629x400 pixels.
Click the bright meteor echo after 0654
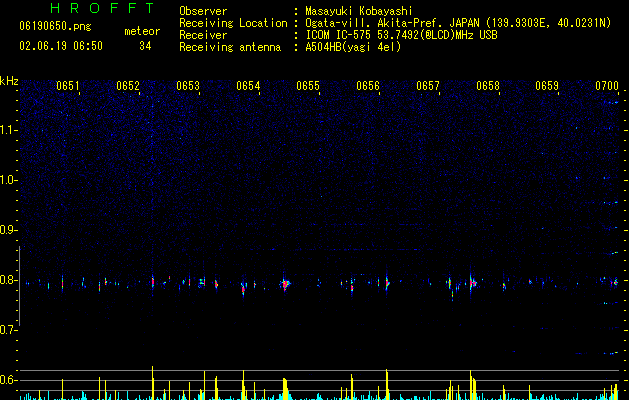285,284
